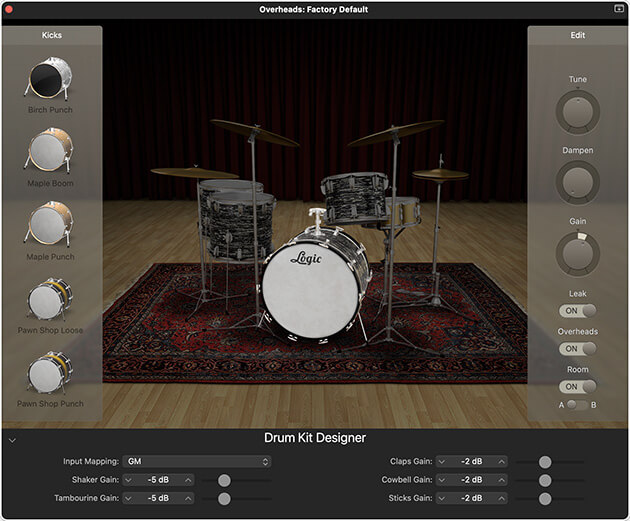The image size is (630, 521).
Task: Pick the Pawn Shop Loose kick
Action: click(x=49, y=297)
